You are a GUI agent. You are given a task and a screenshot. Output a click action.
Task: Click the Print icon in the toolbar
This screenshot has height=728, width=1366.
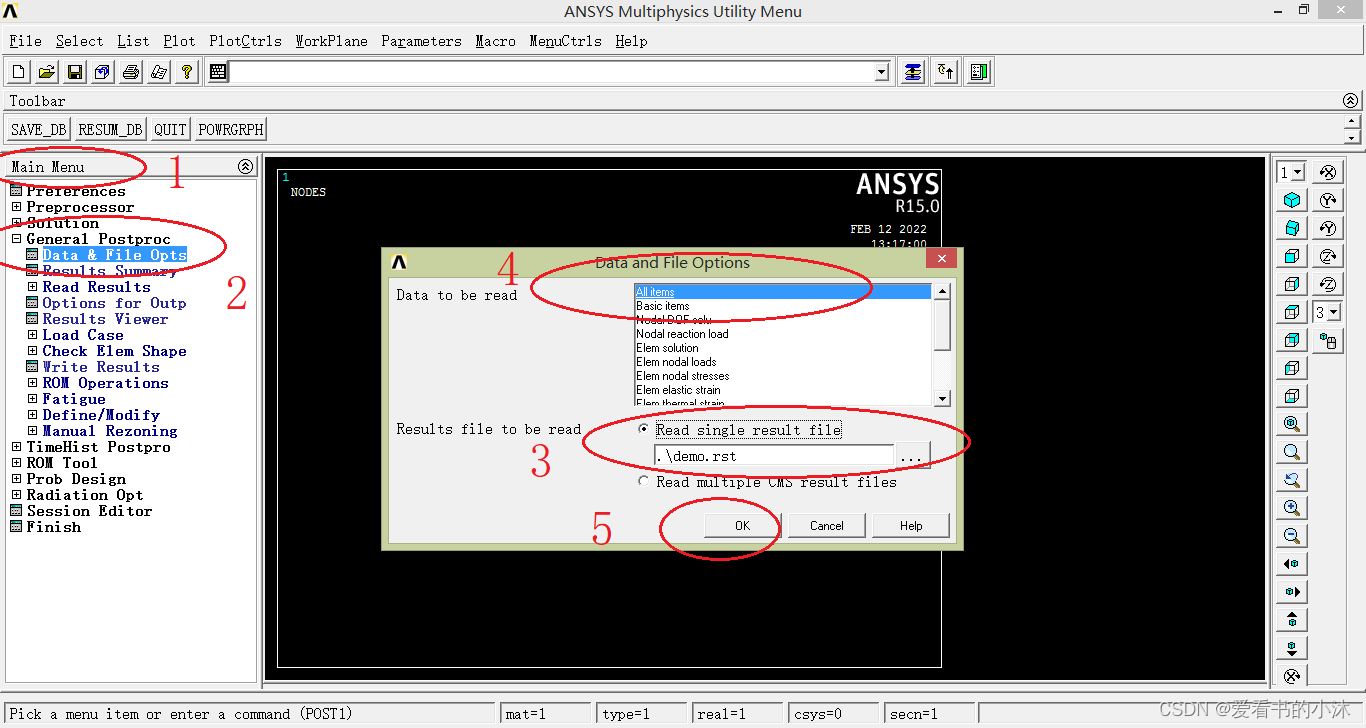pyautogui.click(x=131, y=72)
